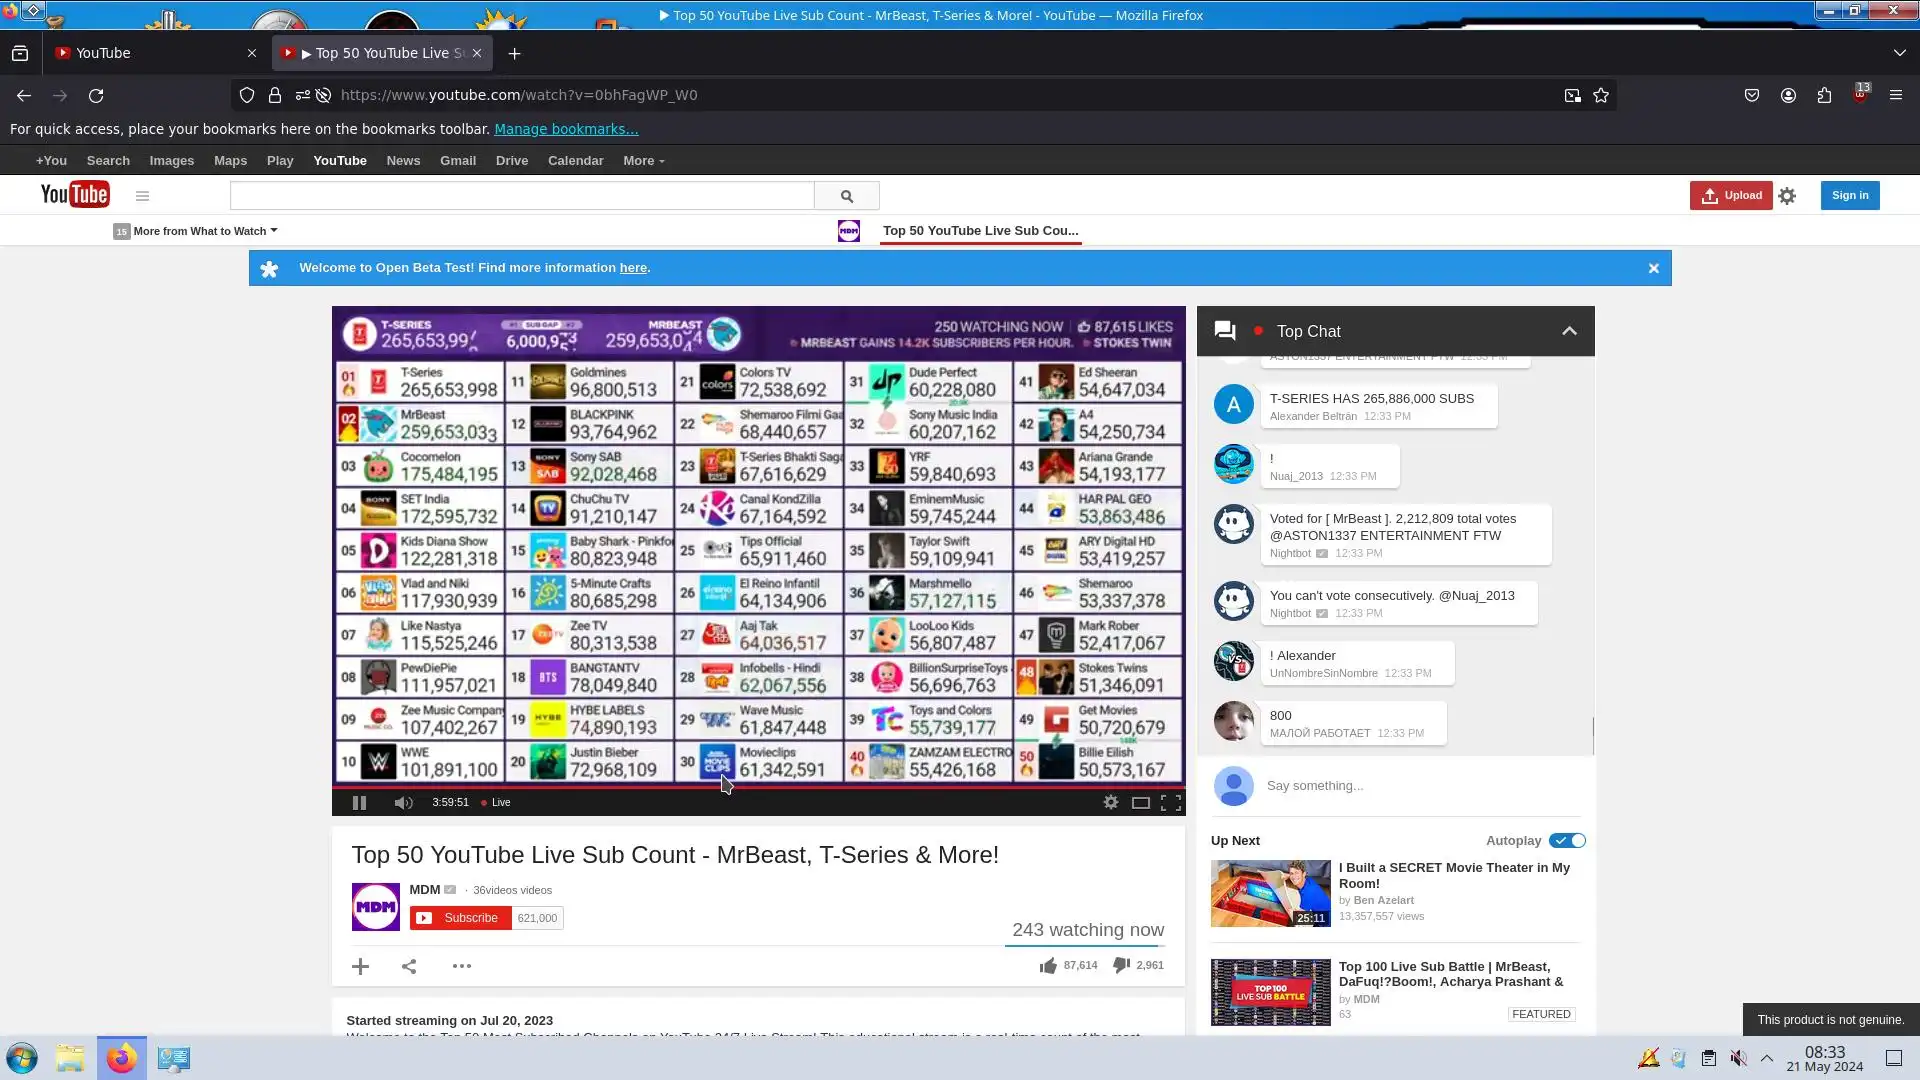
Task: Expand More from What to Watch
Action: 200,231
